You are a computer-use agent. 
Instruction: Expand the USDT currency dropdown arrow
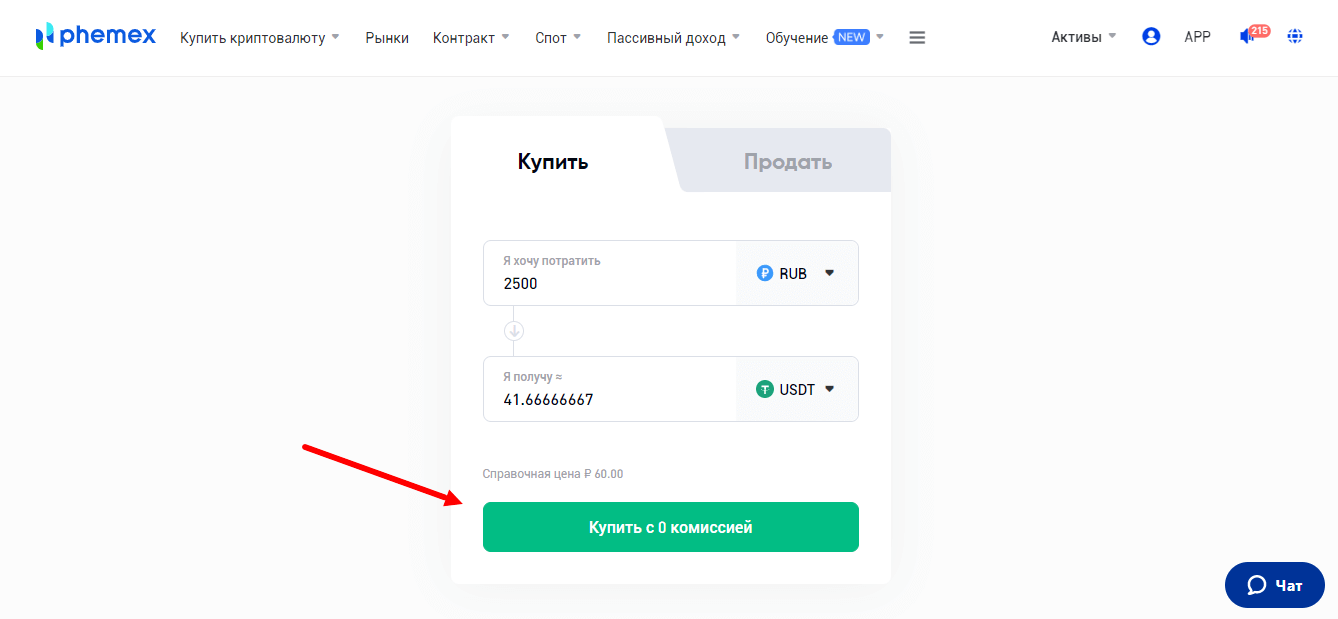(829, 390)
